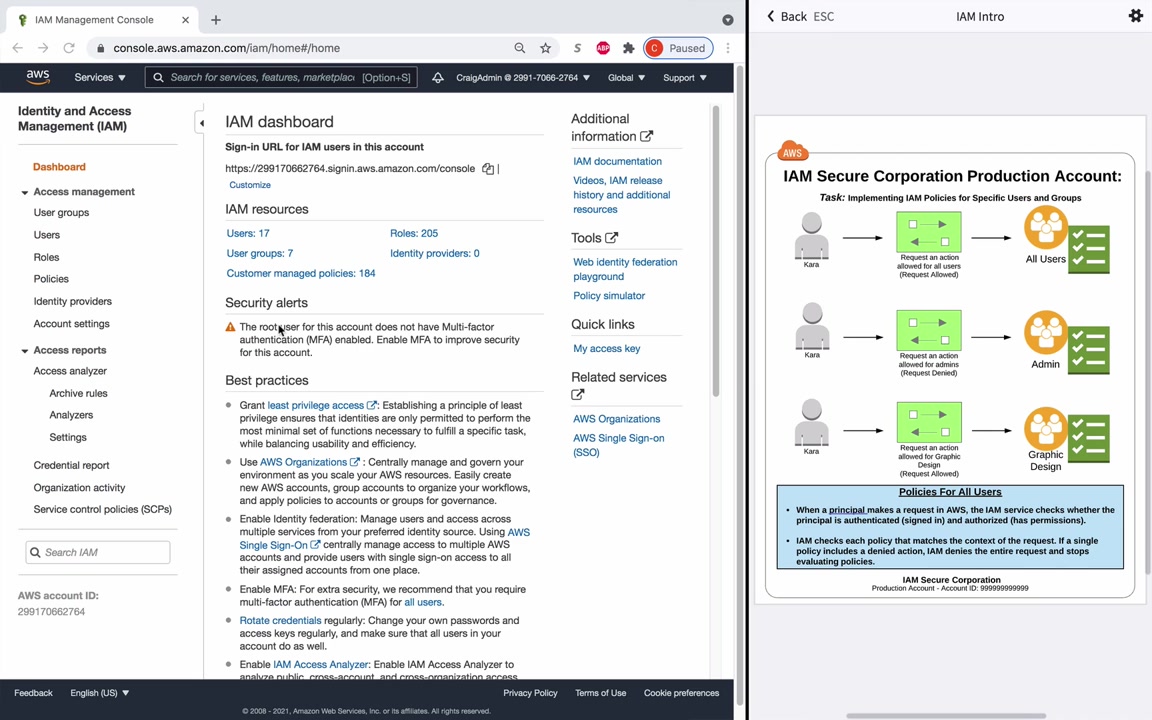The height and width of the screenshot is (720, 1152).
Task: Click Back in the IAM Intro panel
Action: coord(787,16)
